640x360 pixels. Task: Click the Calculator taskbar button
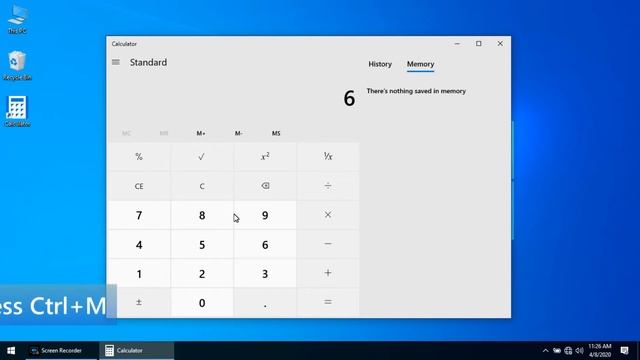tap(137, 351)
